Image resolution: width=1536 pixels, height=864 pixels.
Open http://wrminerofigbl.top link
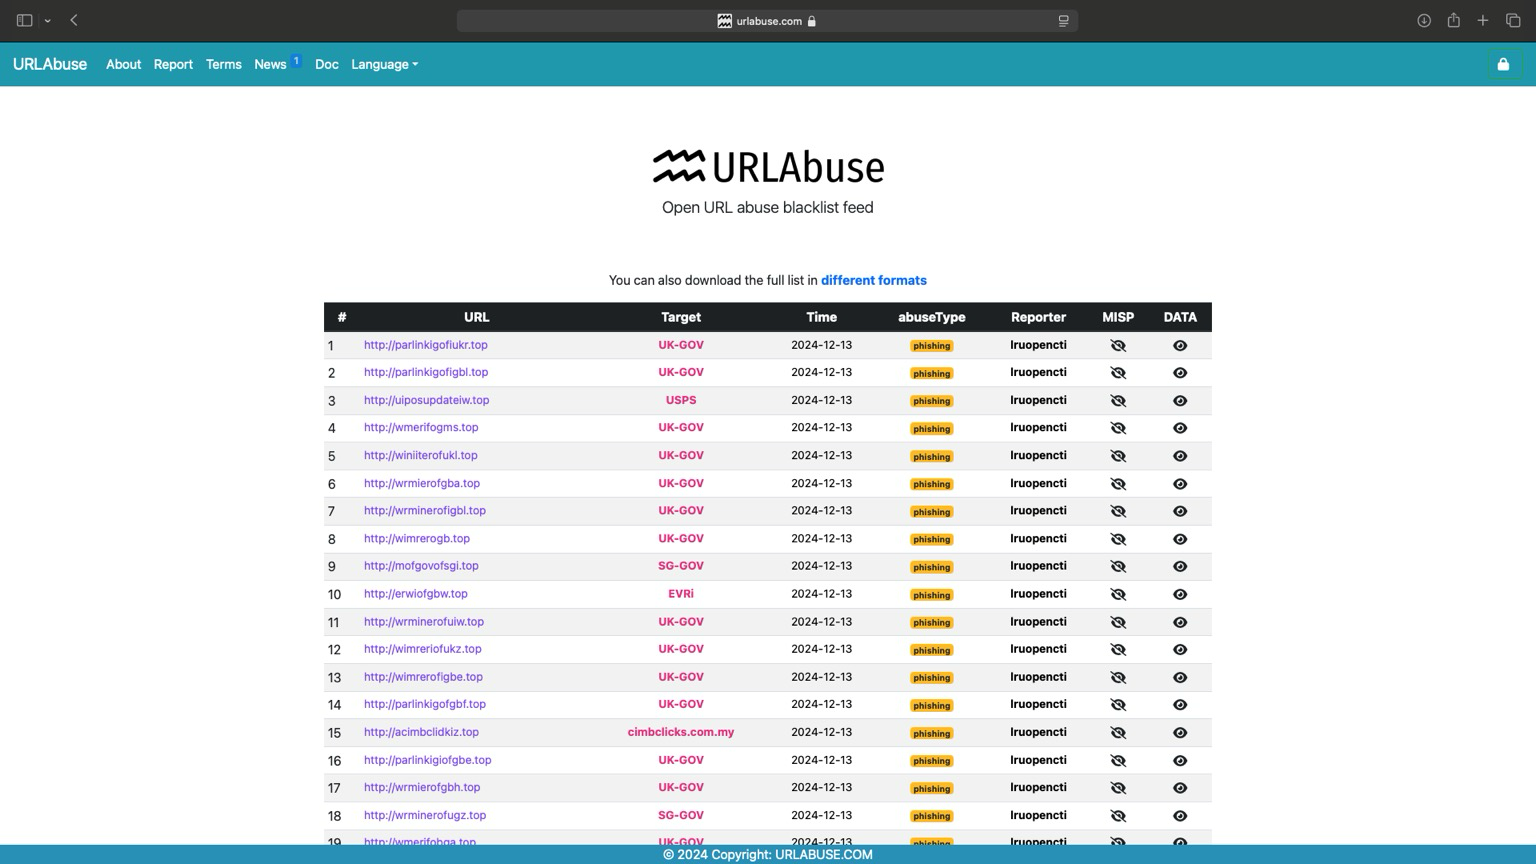pos(425,511)
